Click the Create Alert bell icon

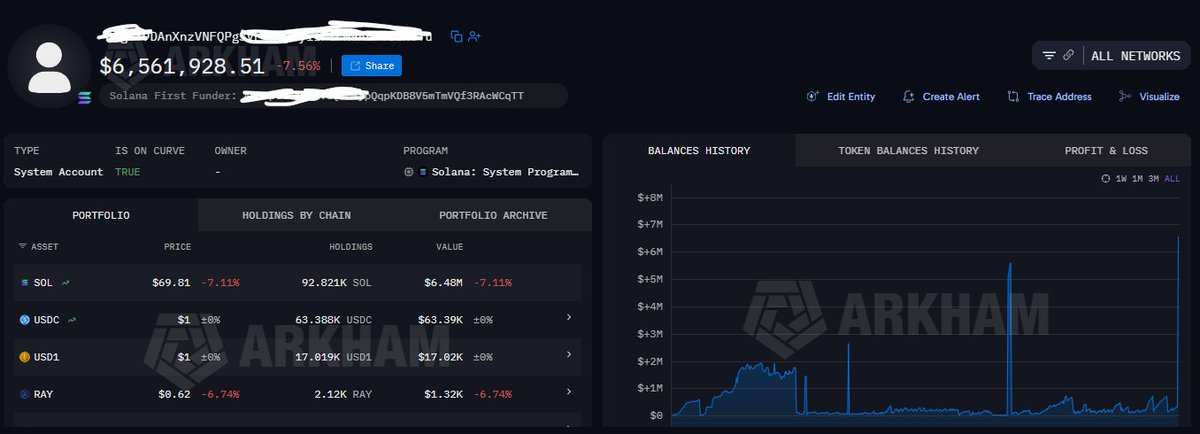pos(909,97)
